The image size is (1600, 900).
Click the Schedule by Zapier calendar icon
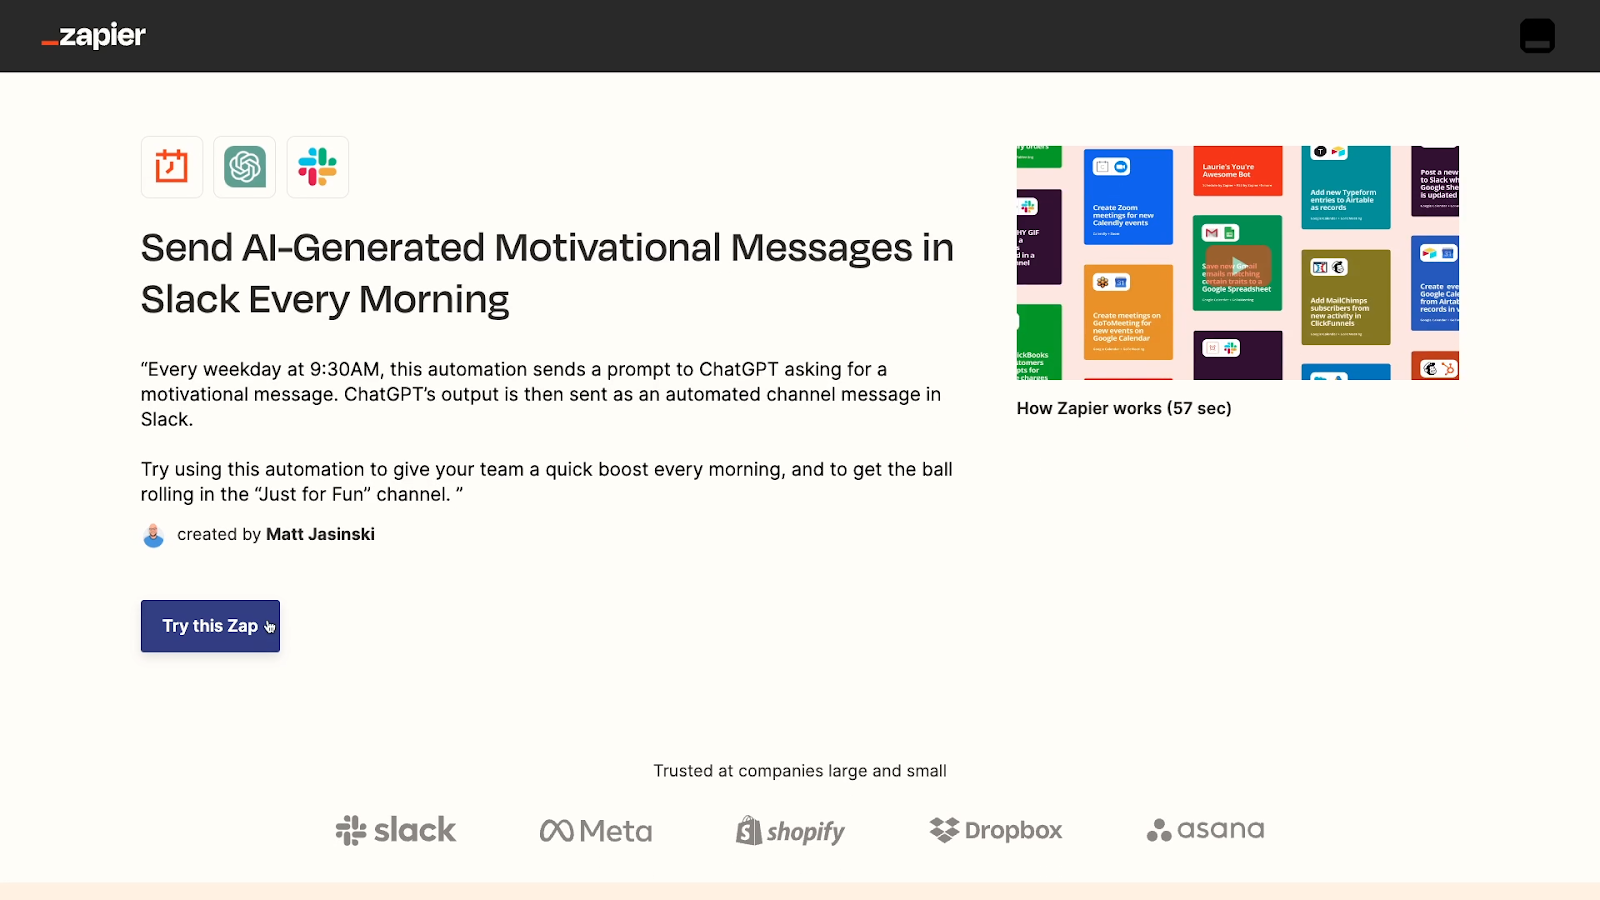(172, 167)
